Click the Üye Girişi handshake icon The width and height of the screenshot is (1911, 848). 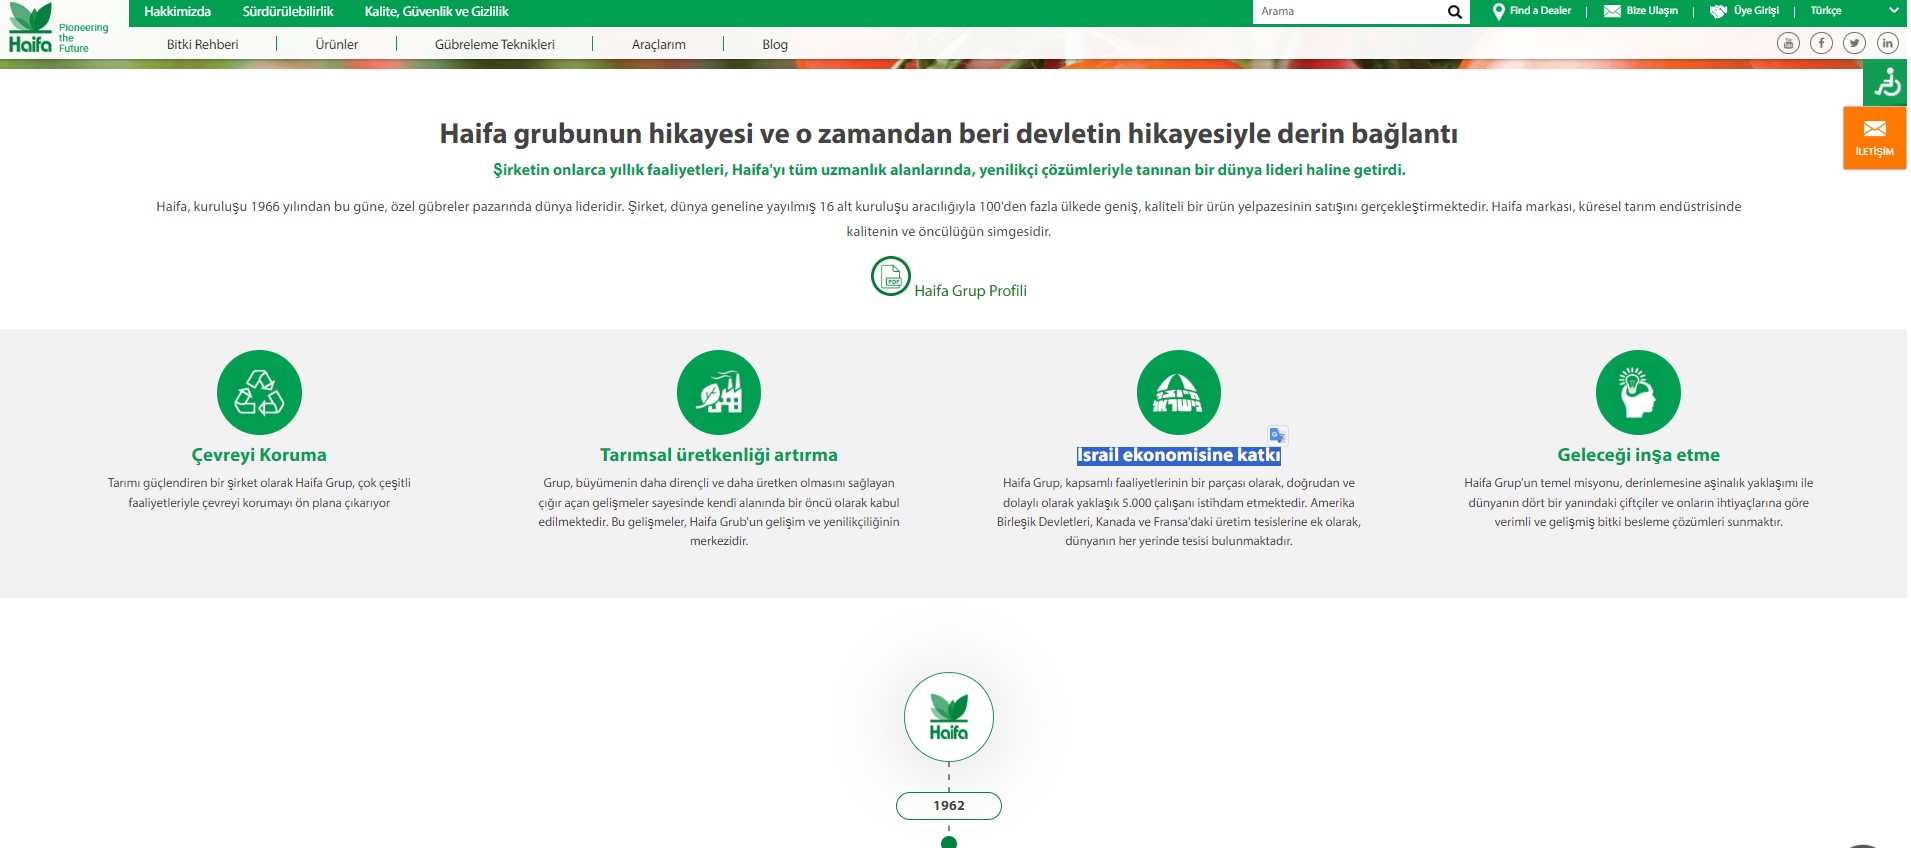point(1718,12)
